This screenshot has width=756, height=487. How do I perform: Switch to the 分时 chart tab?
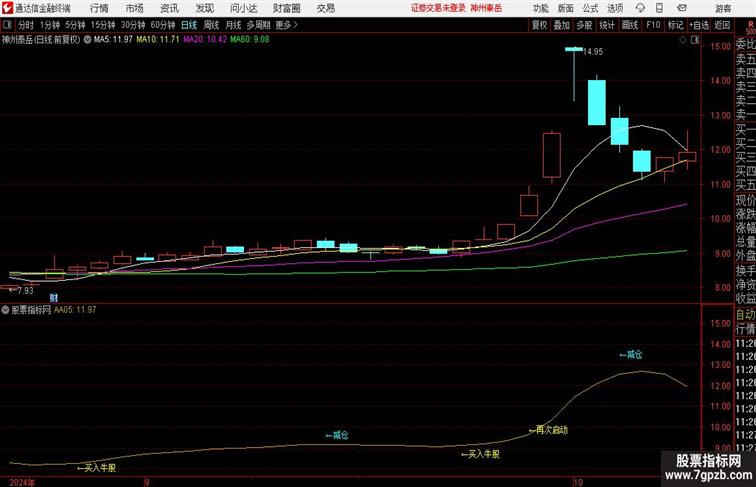(x=26, y=25)
